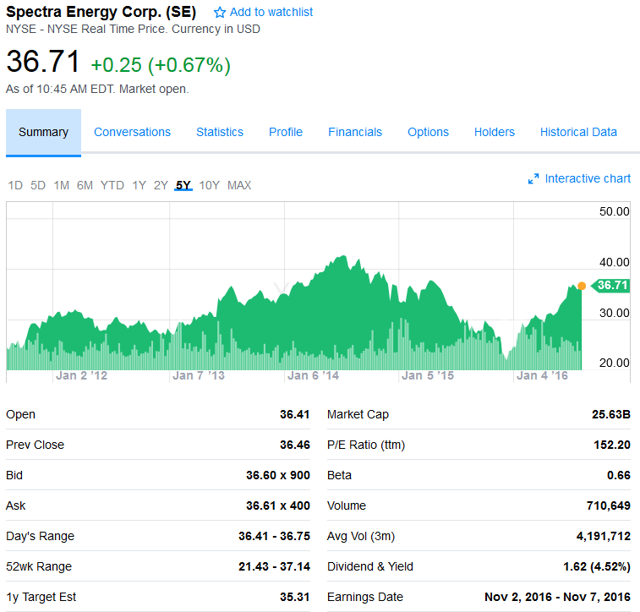Go to the Profile tab
The image size is (640, 612).
tap(286, 132)
